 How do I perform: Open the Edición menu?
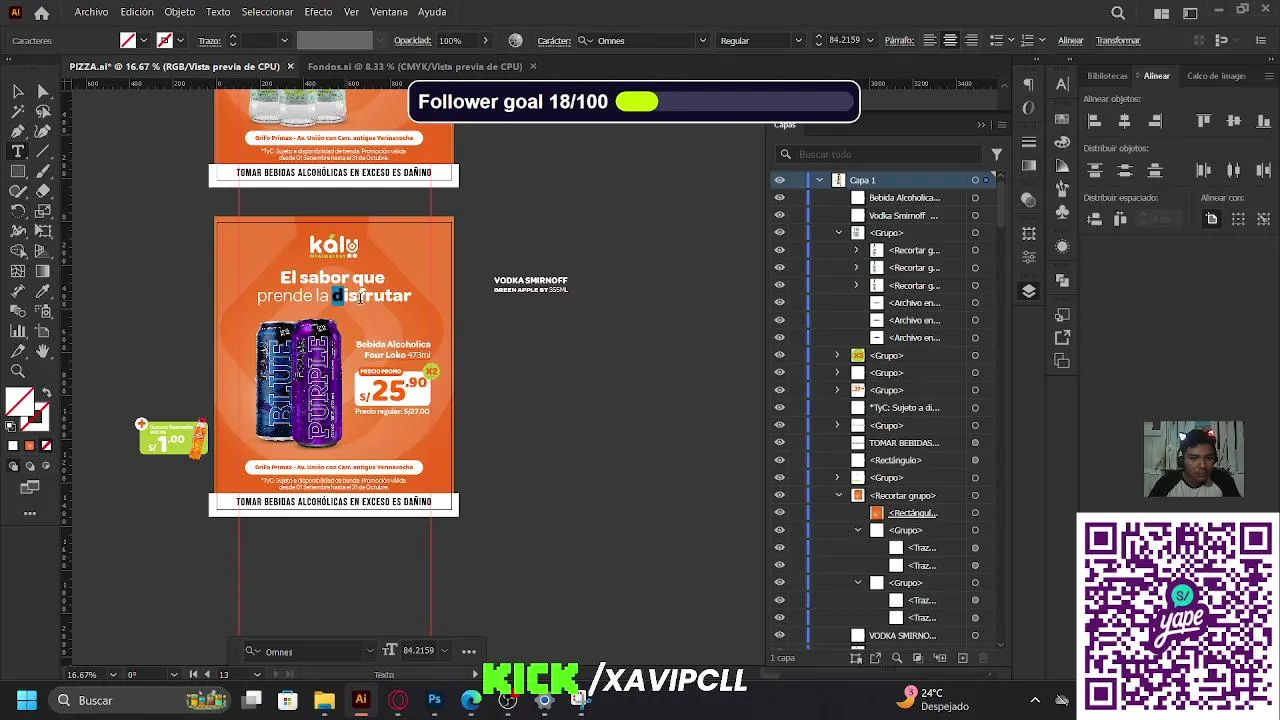137,12
